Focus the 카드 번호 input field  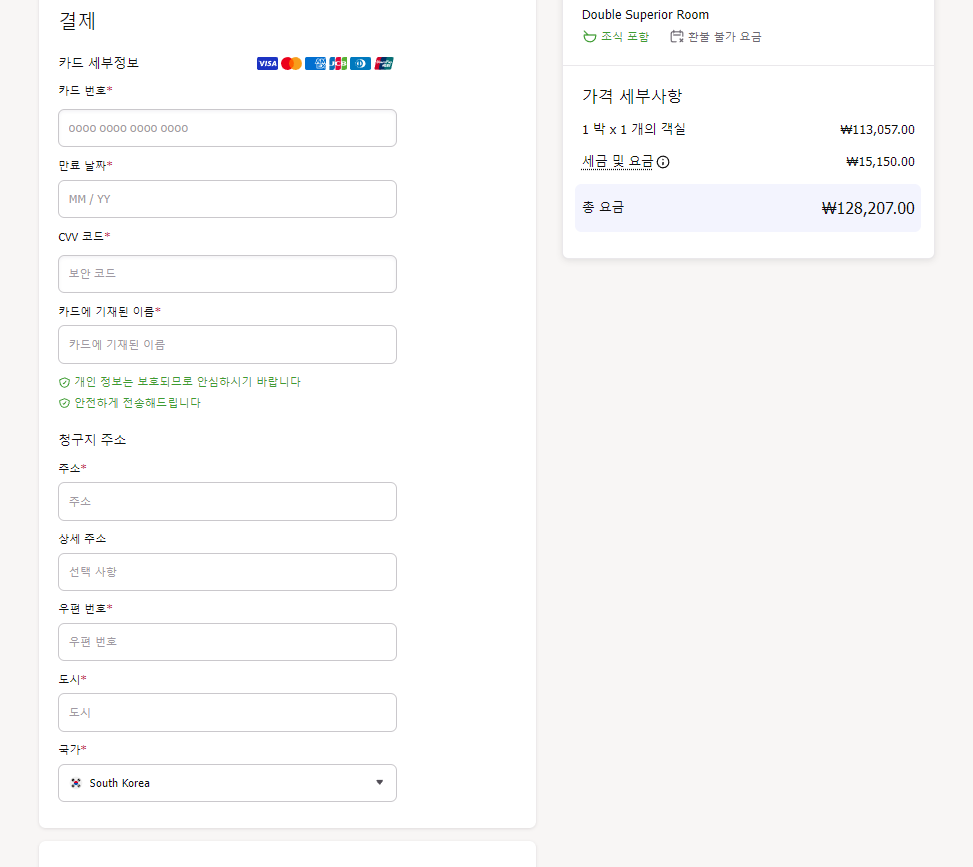(227, 128)
